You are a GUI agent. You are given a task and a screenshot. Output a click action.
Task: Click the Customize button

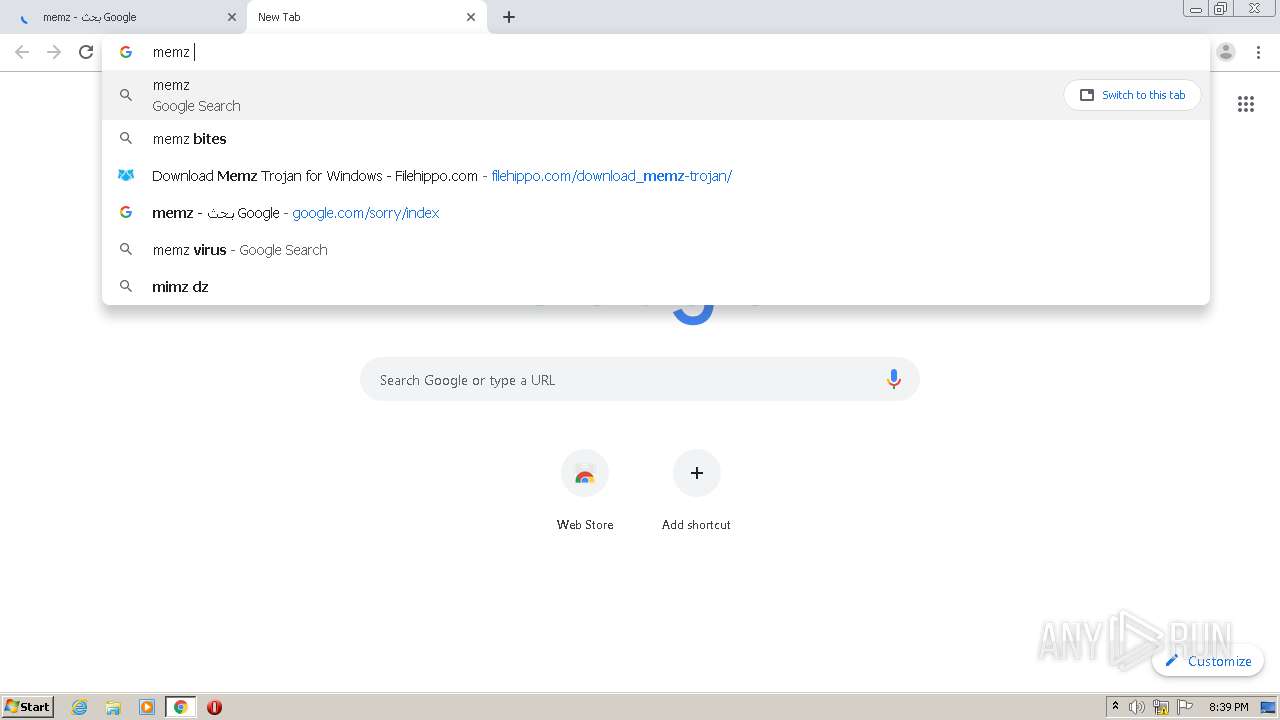tap(1208, 661)
